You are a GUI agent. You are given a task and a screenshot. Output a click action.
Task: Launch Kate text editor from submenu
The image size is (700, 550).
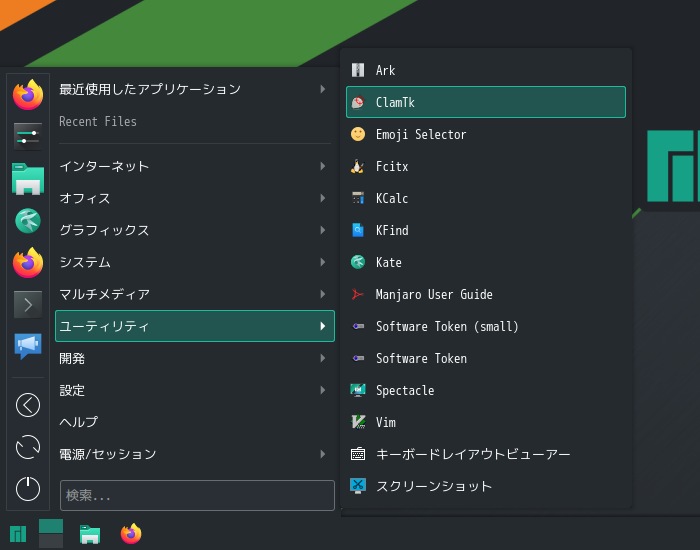point(486,262)
